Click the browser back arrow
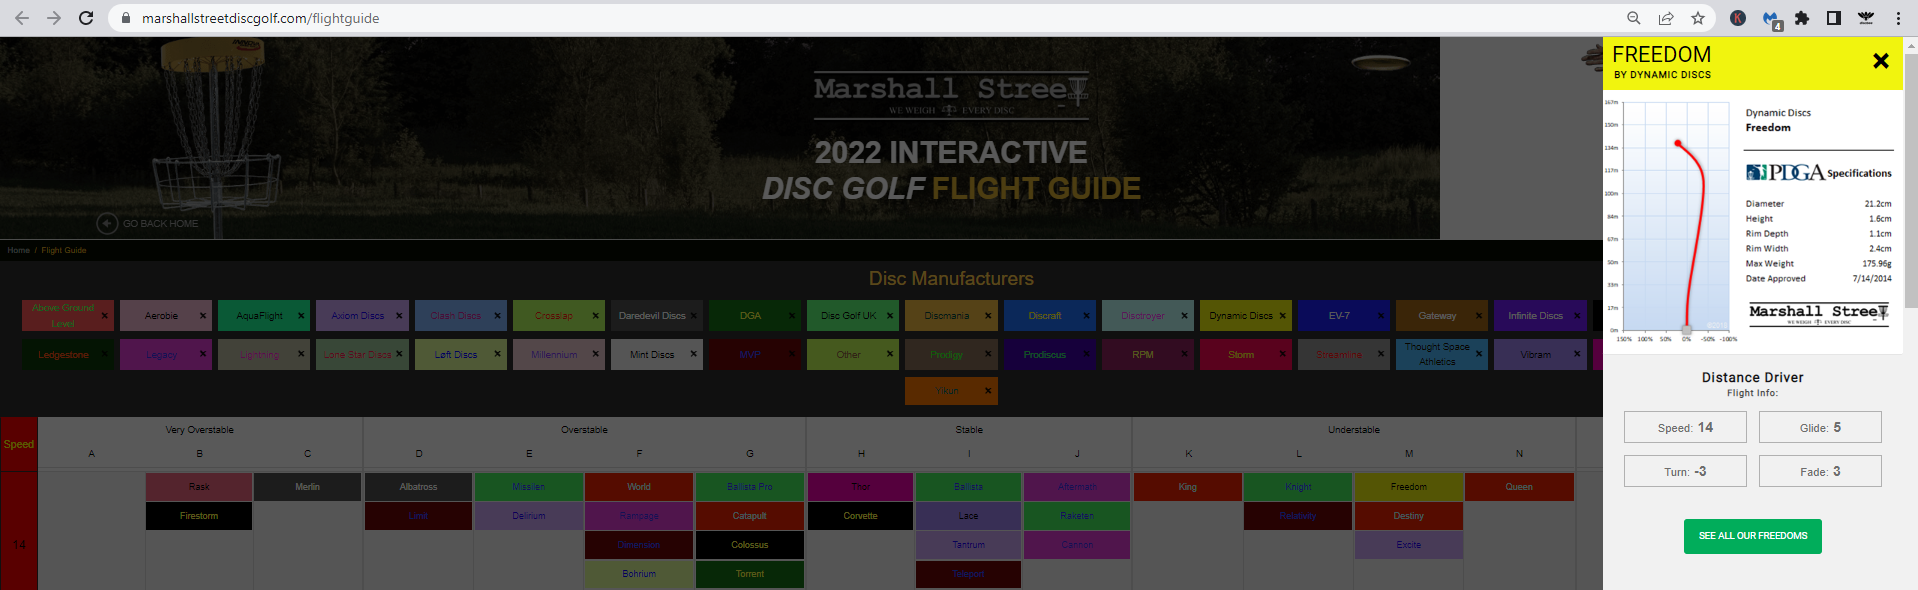The height and width of the screenshot is (590, 1918). coord(22,18)
